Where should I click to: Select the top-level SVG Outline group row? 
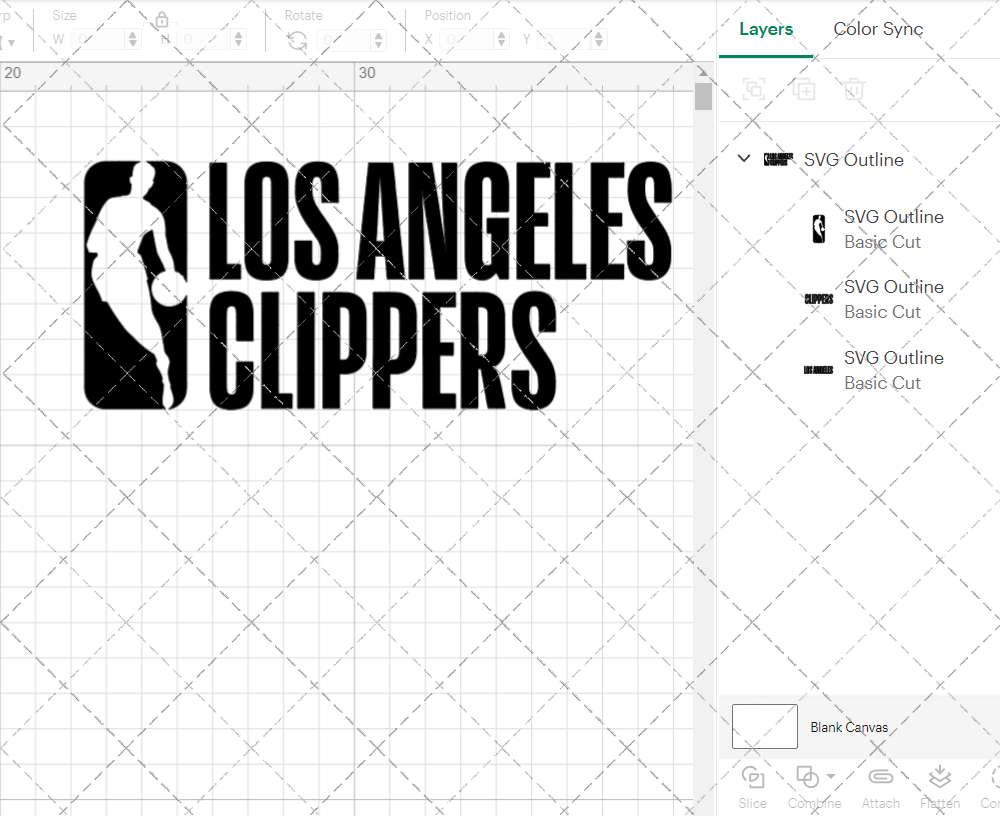tap(859, 159)
